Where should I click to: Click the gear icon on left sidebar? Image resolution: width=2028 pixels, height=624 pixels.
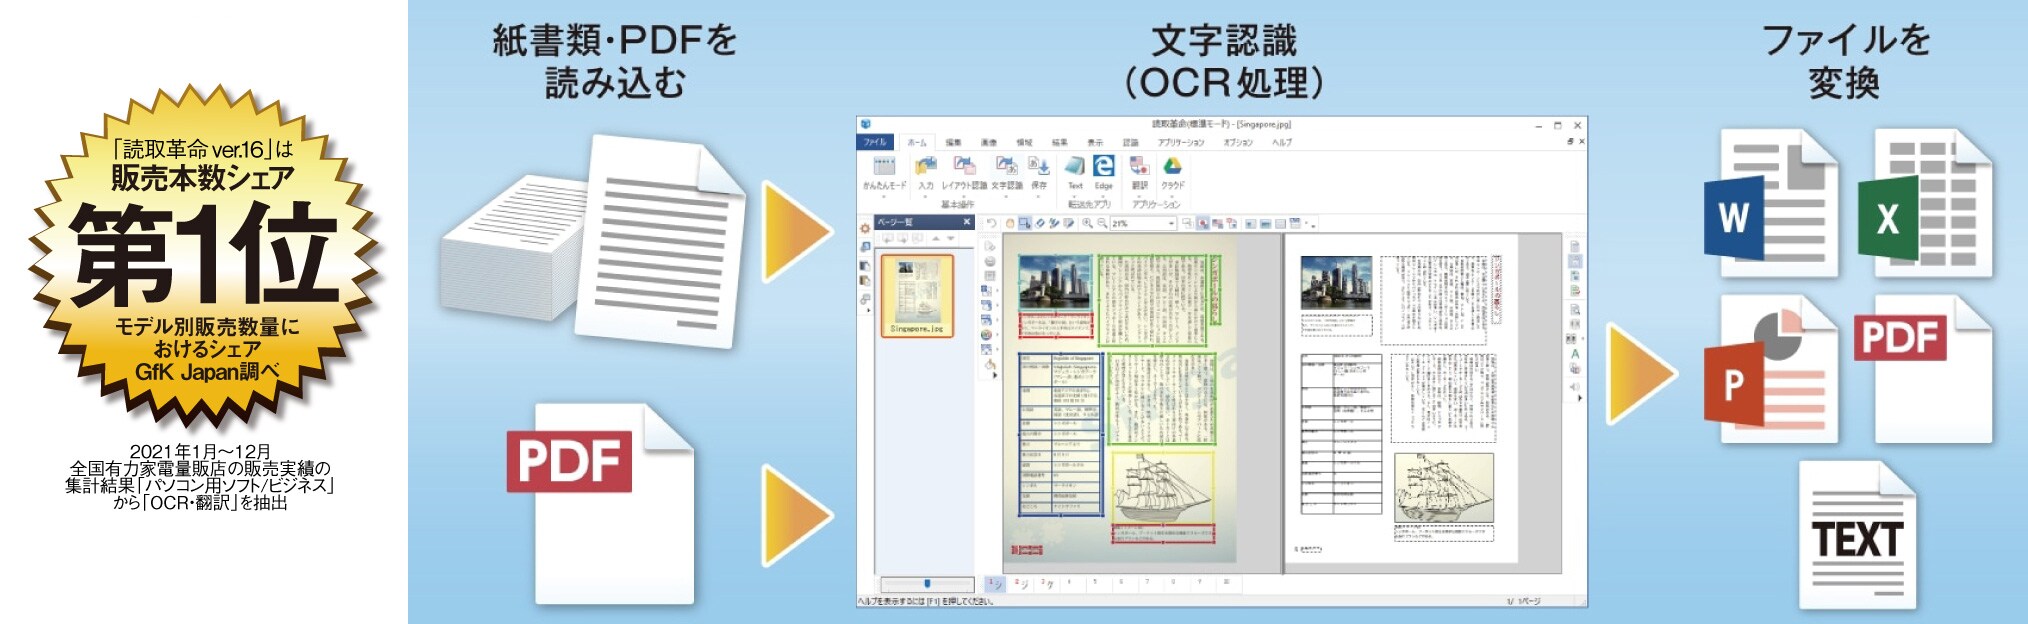[865, 228]
